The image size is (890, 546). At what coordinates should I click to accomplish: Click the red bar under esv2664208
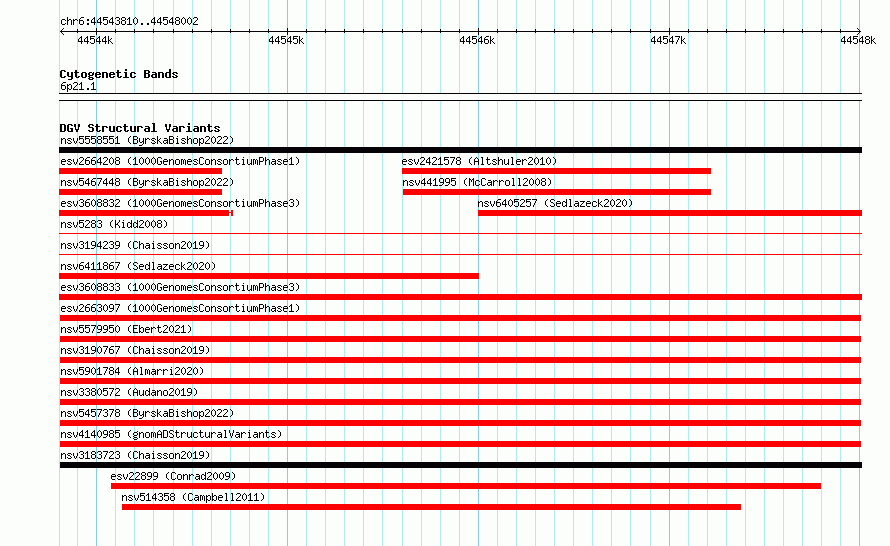(x=140, y=171)
